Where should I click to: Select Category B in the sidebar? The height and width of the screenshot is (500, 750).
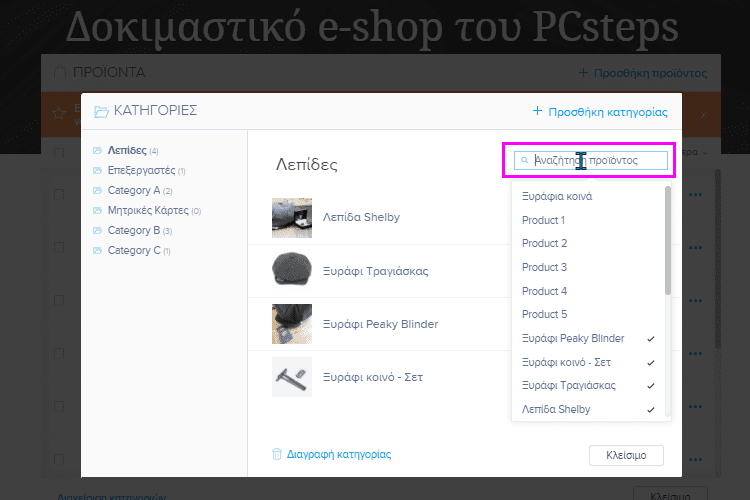(134, 231)
